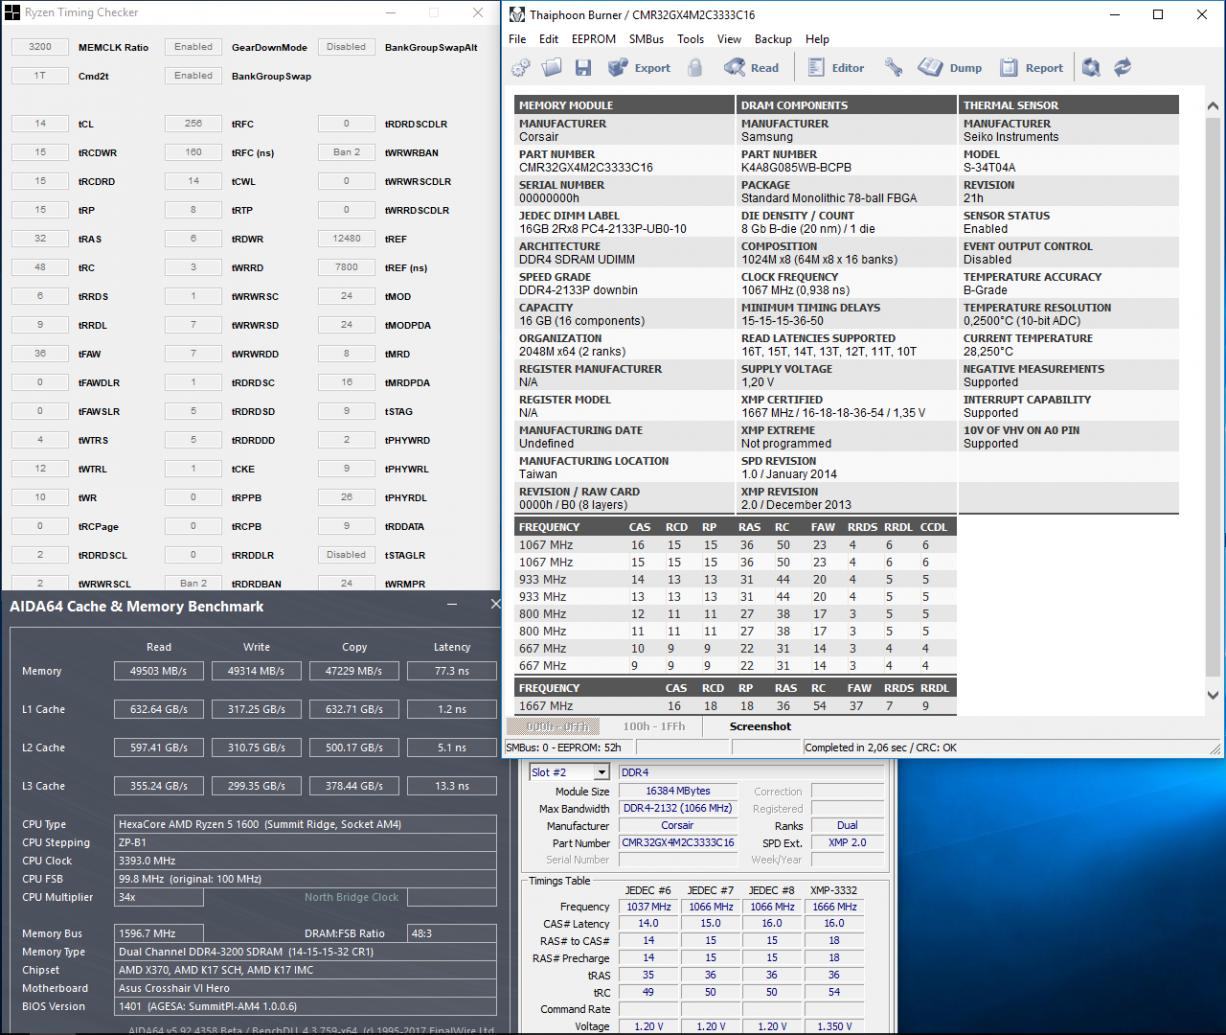Open the Edit menu
Screen dimensions: 1226x1035
coord(549,39)
